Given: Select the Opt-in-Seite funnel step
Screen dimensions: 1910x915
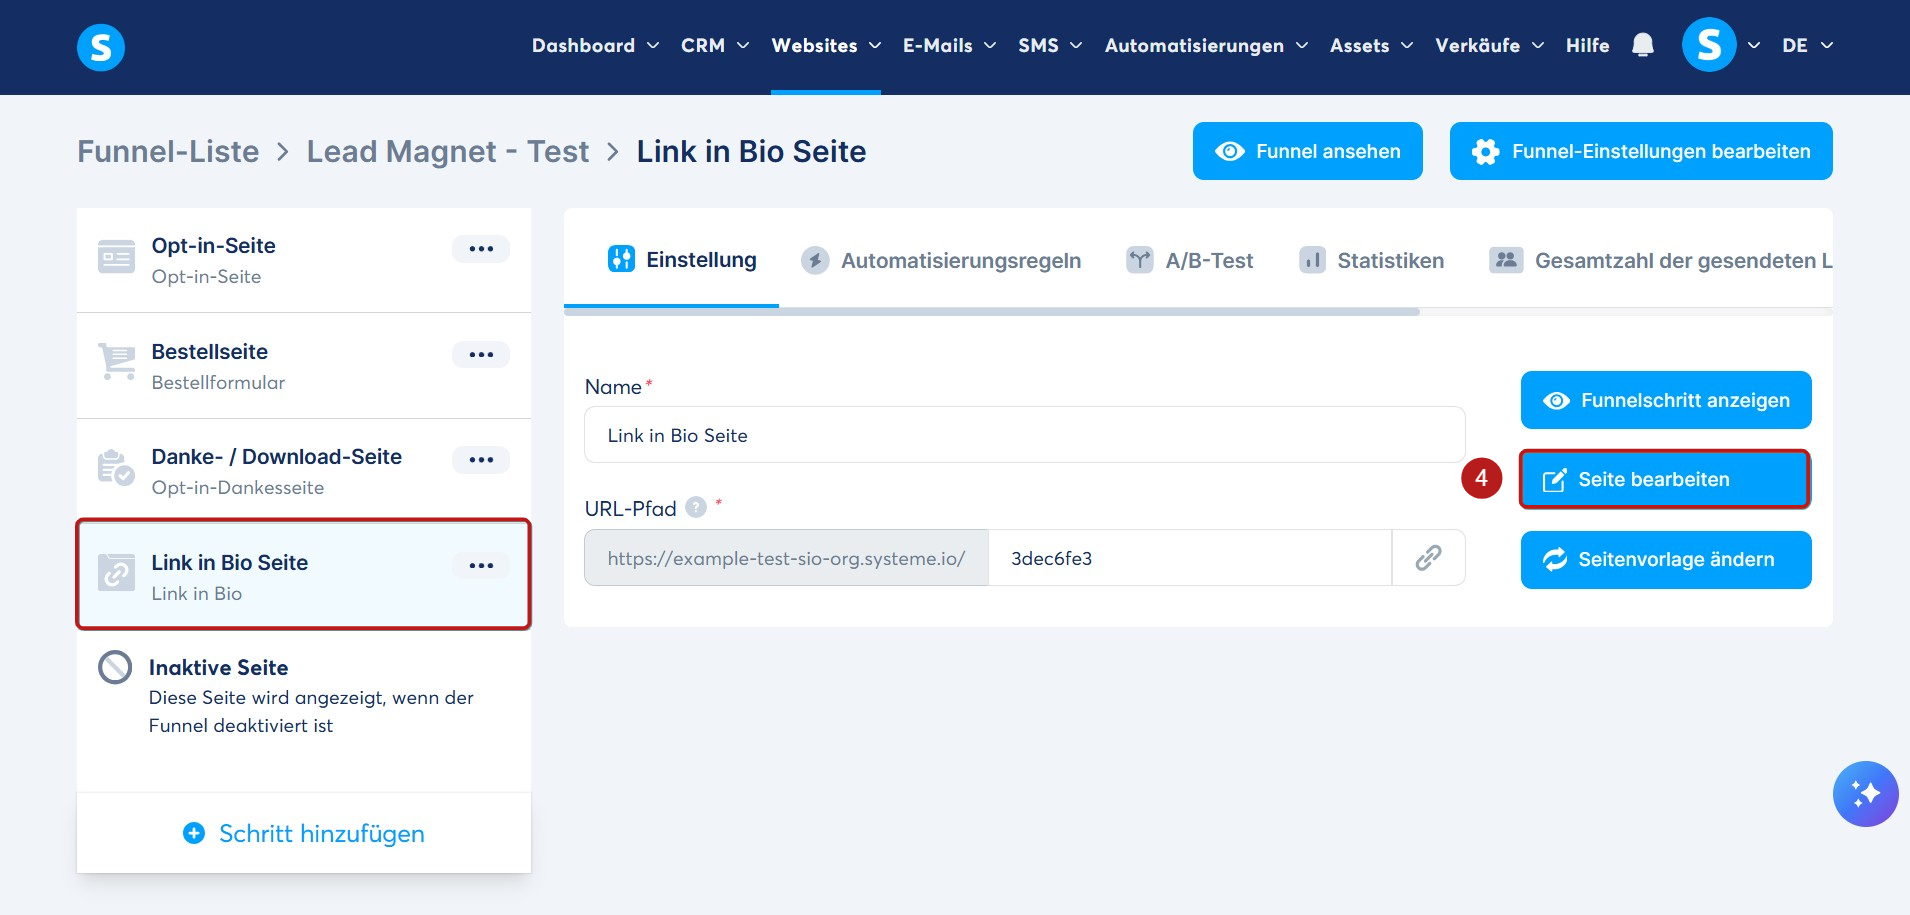Looking at the screenshot, I should 304,260.
